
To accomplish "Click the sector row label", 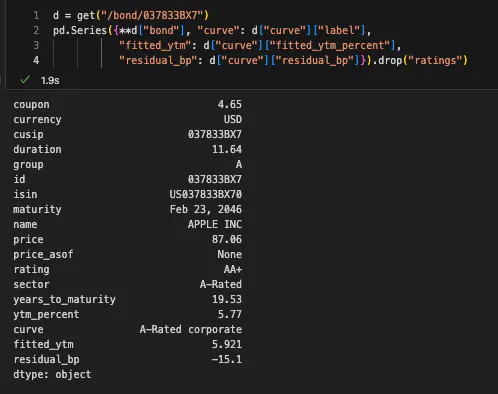I will pyautogui.click(x=31, y=284).
